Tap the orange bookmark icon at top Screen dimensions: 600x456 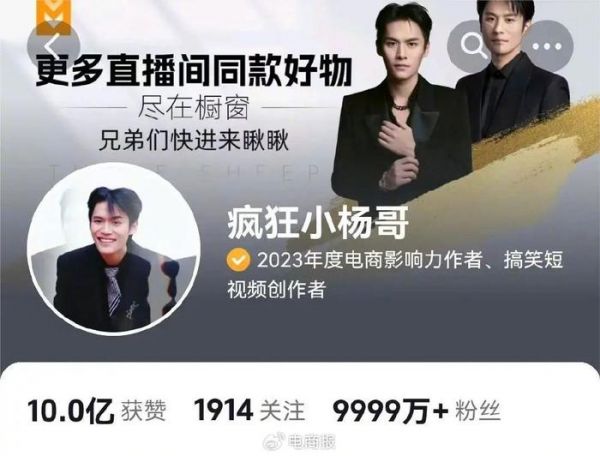(54, 17)
